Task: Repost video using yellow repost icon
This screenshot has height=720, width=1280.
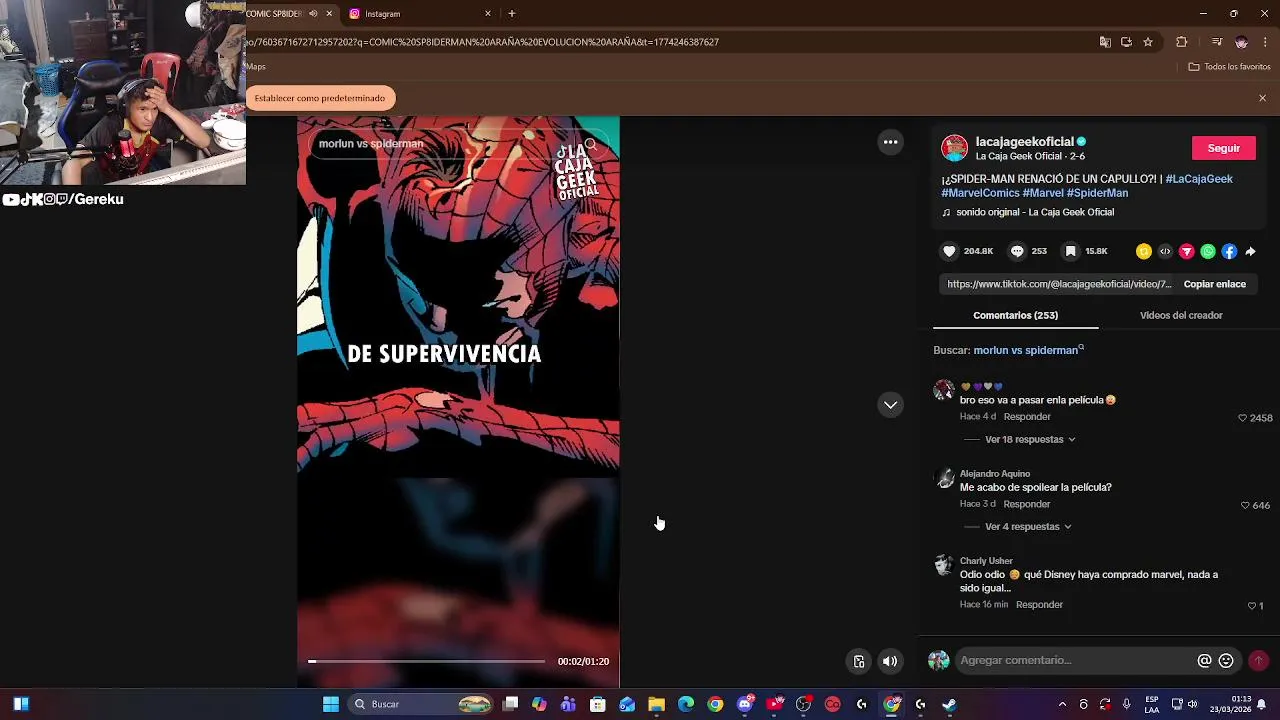Action: pyautogui.click(x=1144, y=252)
